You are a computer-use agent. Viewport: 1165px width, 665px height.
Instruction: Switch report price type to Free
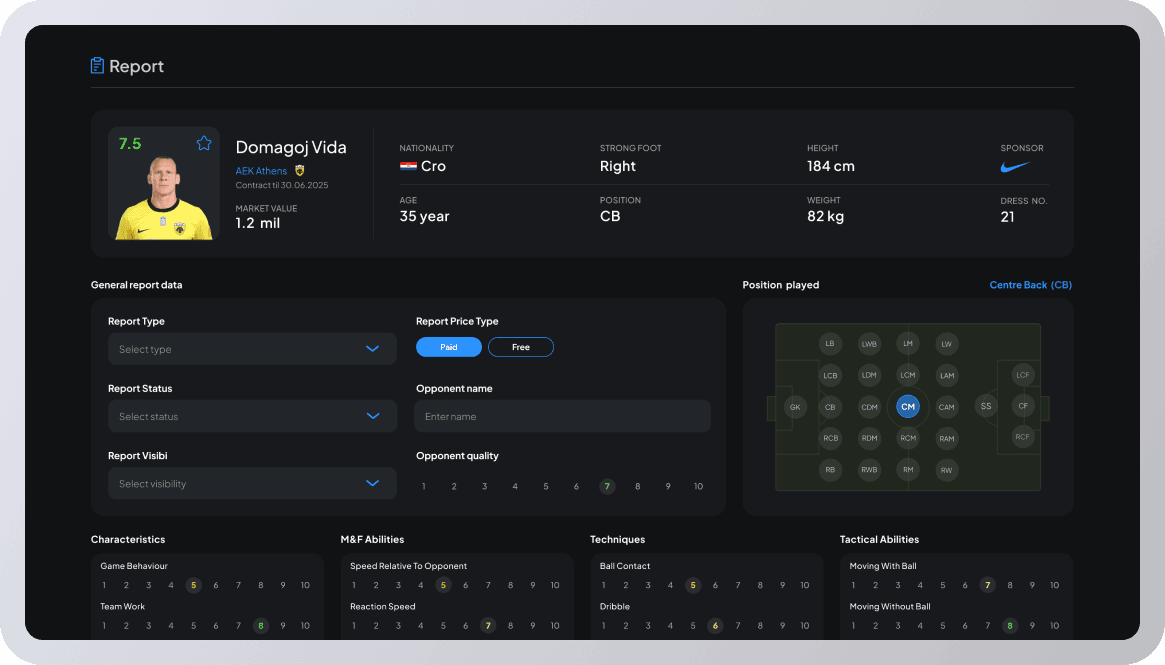(x=520, y=347)
